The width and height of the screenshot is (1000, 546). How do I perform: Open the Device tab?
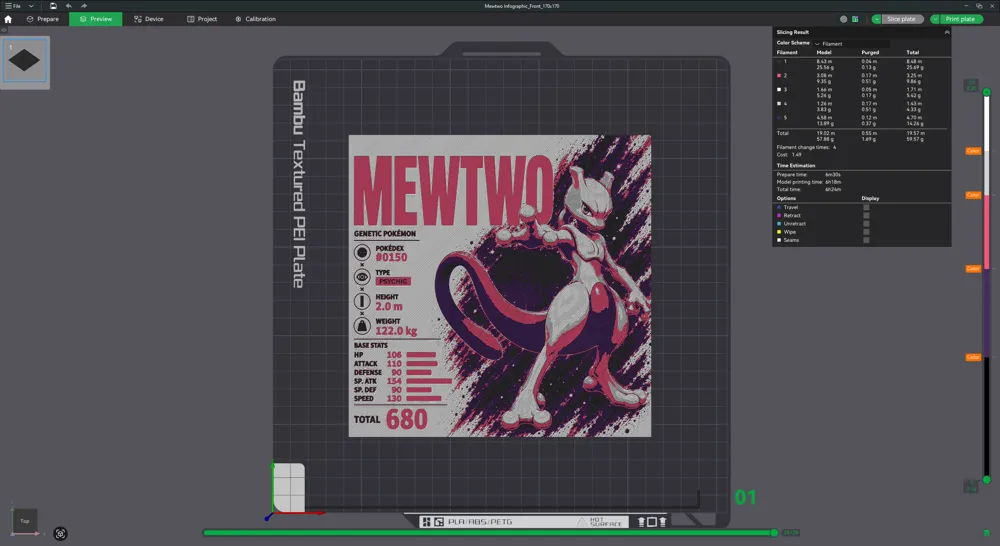149,19
